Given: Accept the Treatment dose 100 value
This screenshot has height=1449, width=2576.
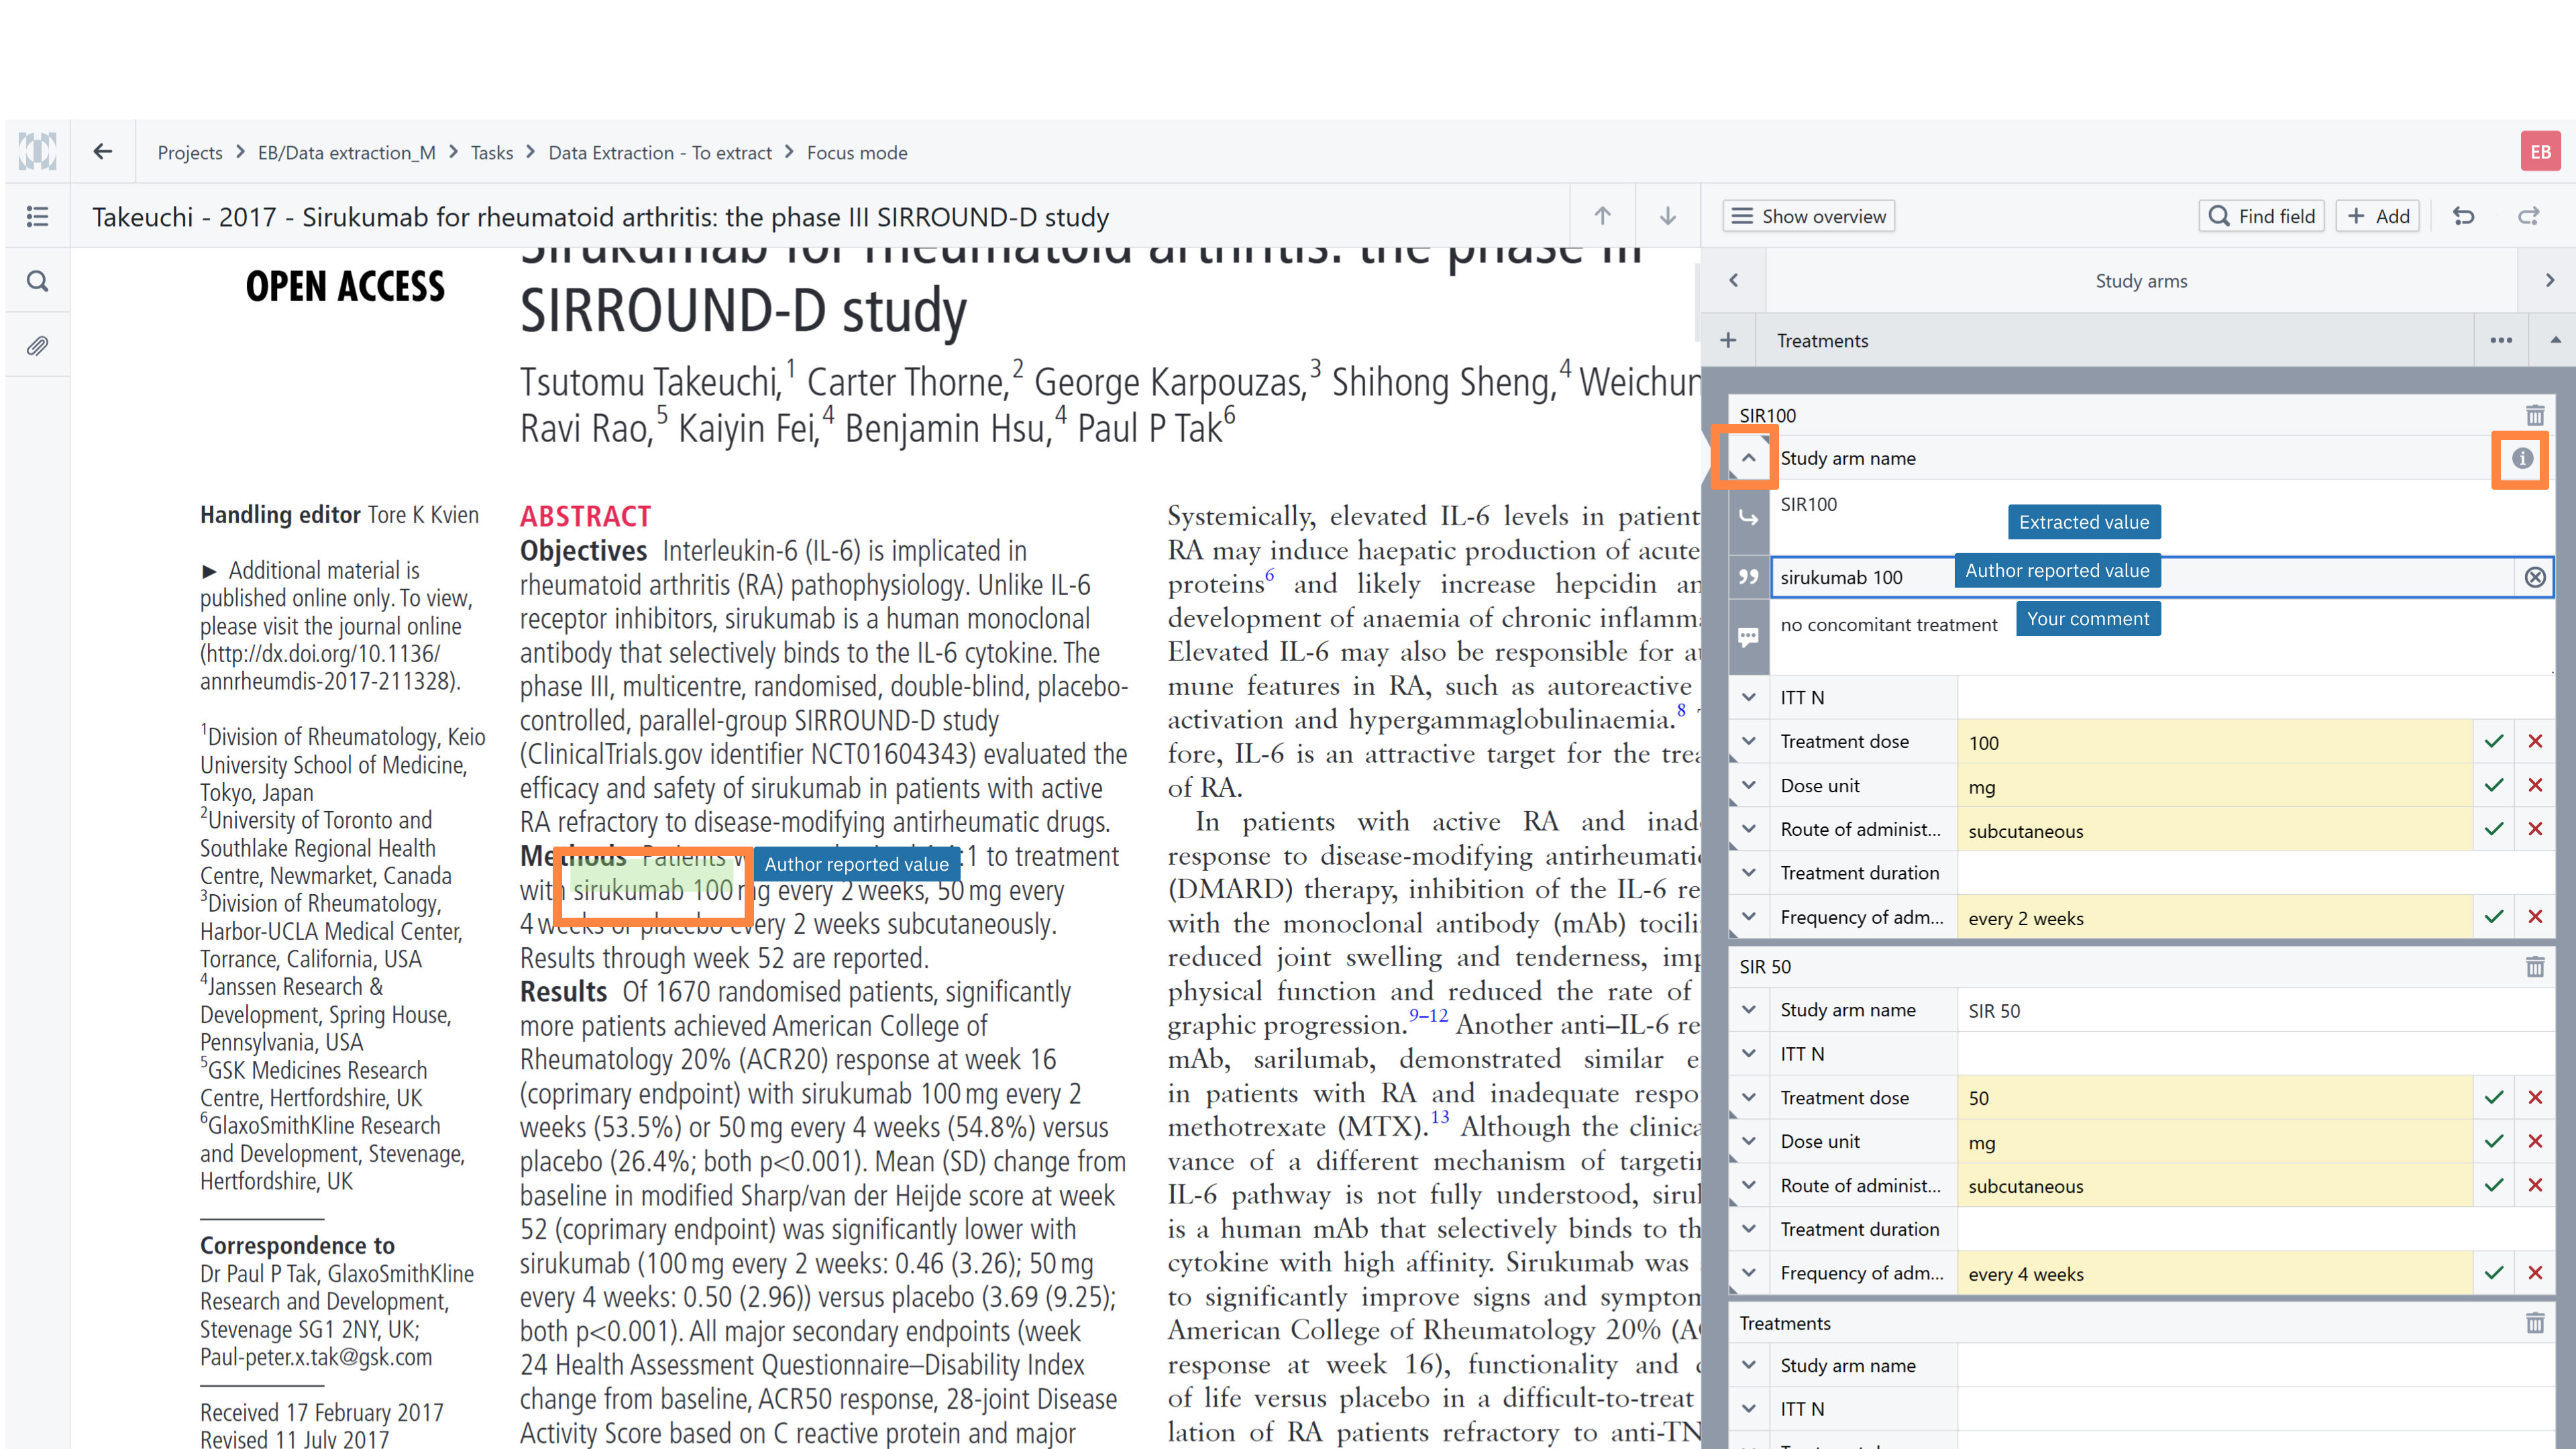Looking at the screenshot, I should coord(2493,742).
